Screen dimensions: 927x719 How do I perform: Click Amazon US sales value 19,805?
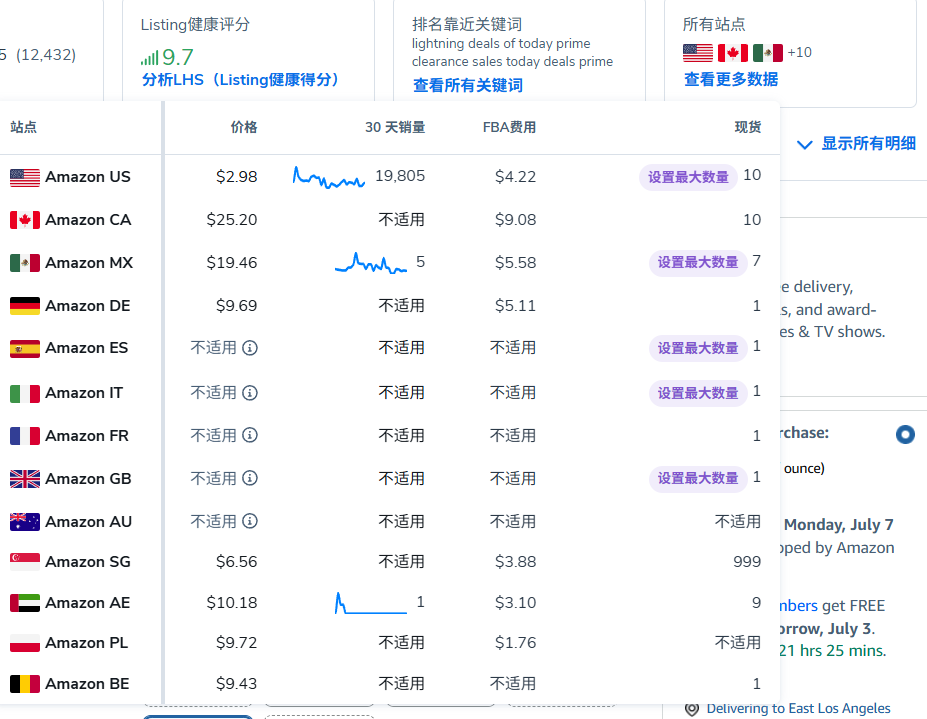pos(400,176)
